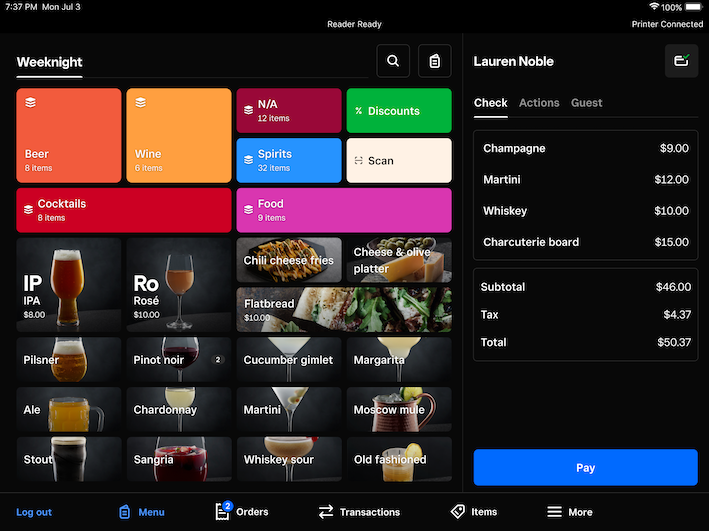
Task: Add an IPA to the check
Action: tap(69, 285)
